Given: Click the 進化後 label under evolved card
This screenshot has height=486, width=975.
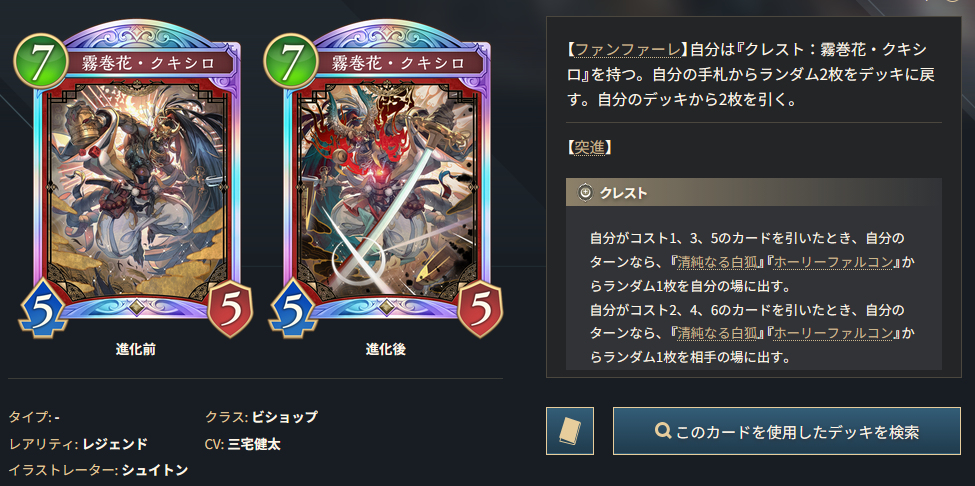Looking at the screenshot, I should tap(386, 349).
